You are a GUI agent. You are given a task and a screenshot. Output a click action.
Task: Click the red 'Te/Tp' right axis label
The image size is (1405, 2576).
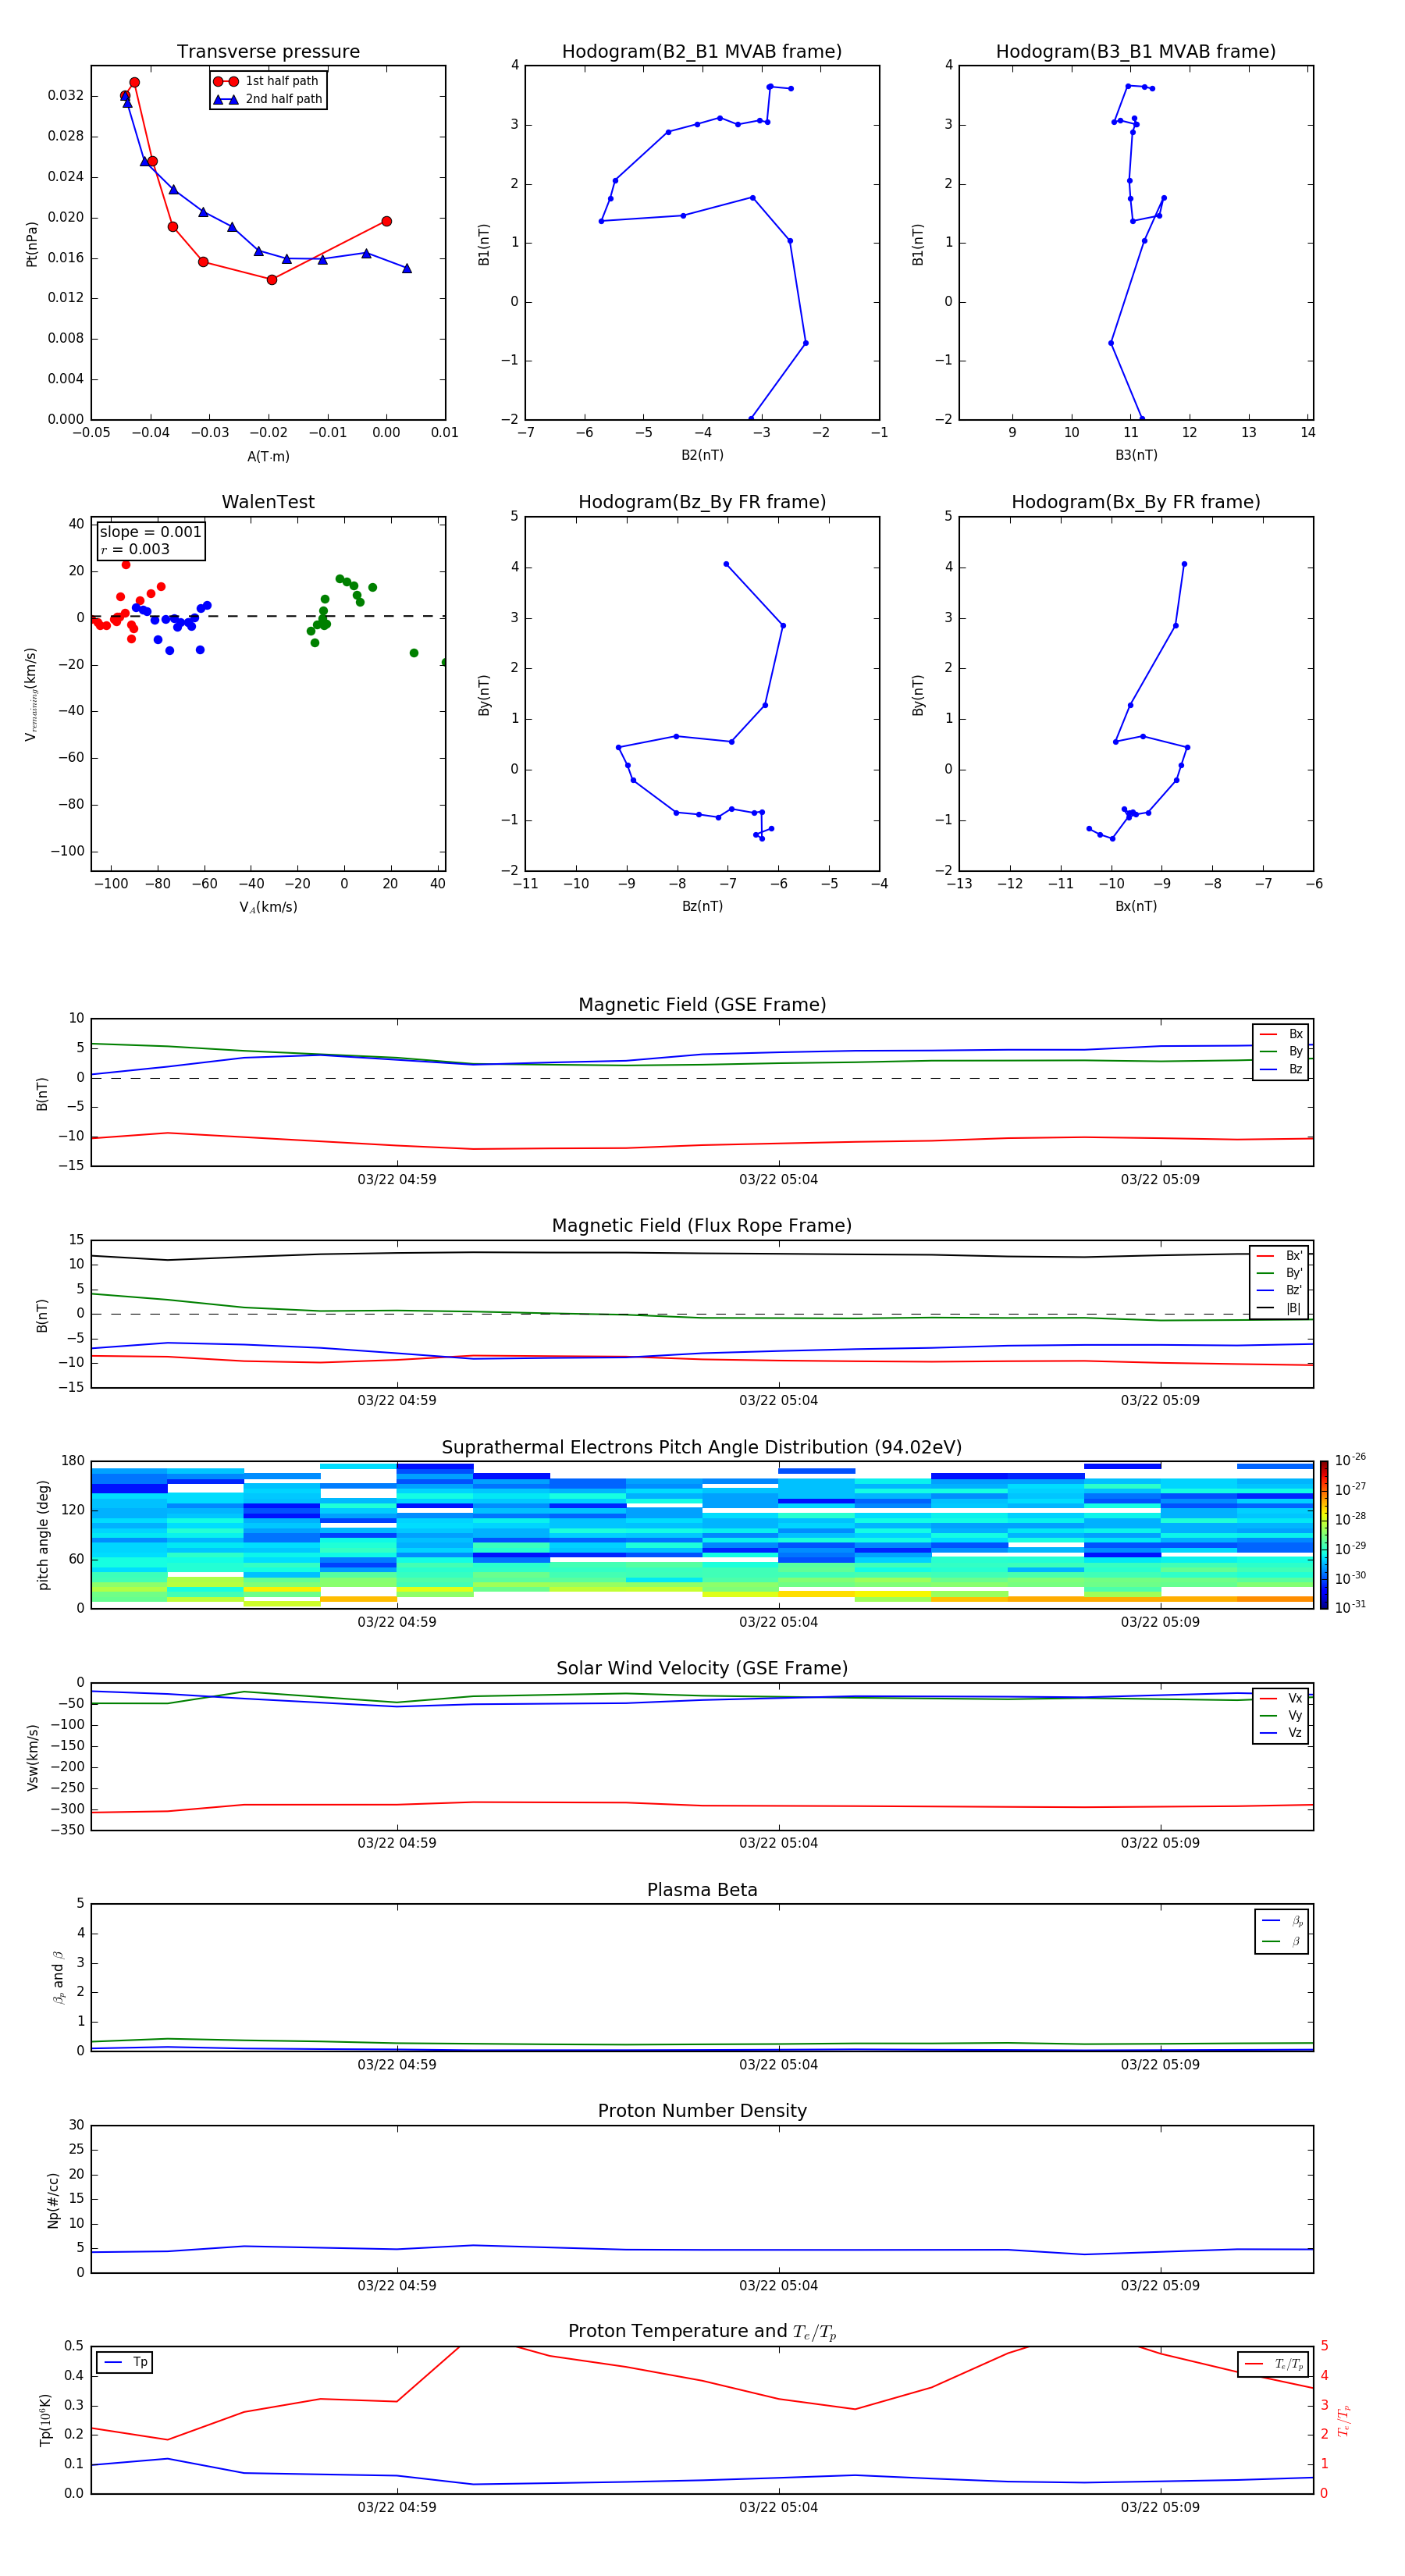(x=1343, y=2421)
